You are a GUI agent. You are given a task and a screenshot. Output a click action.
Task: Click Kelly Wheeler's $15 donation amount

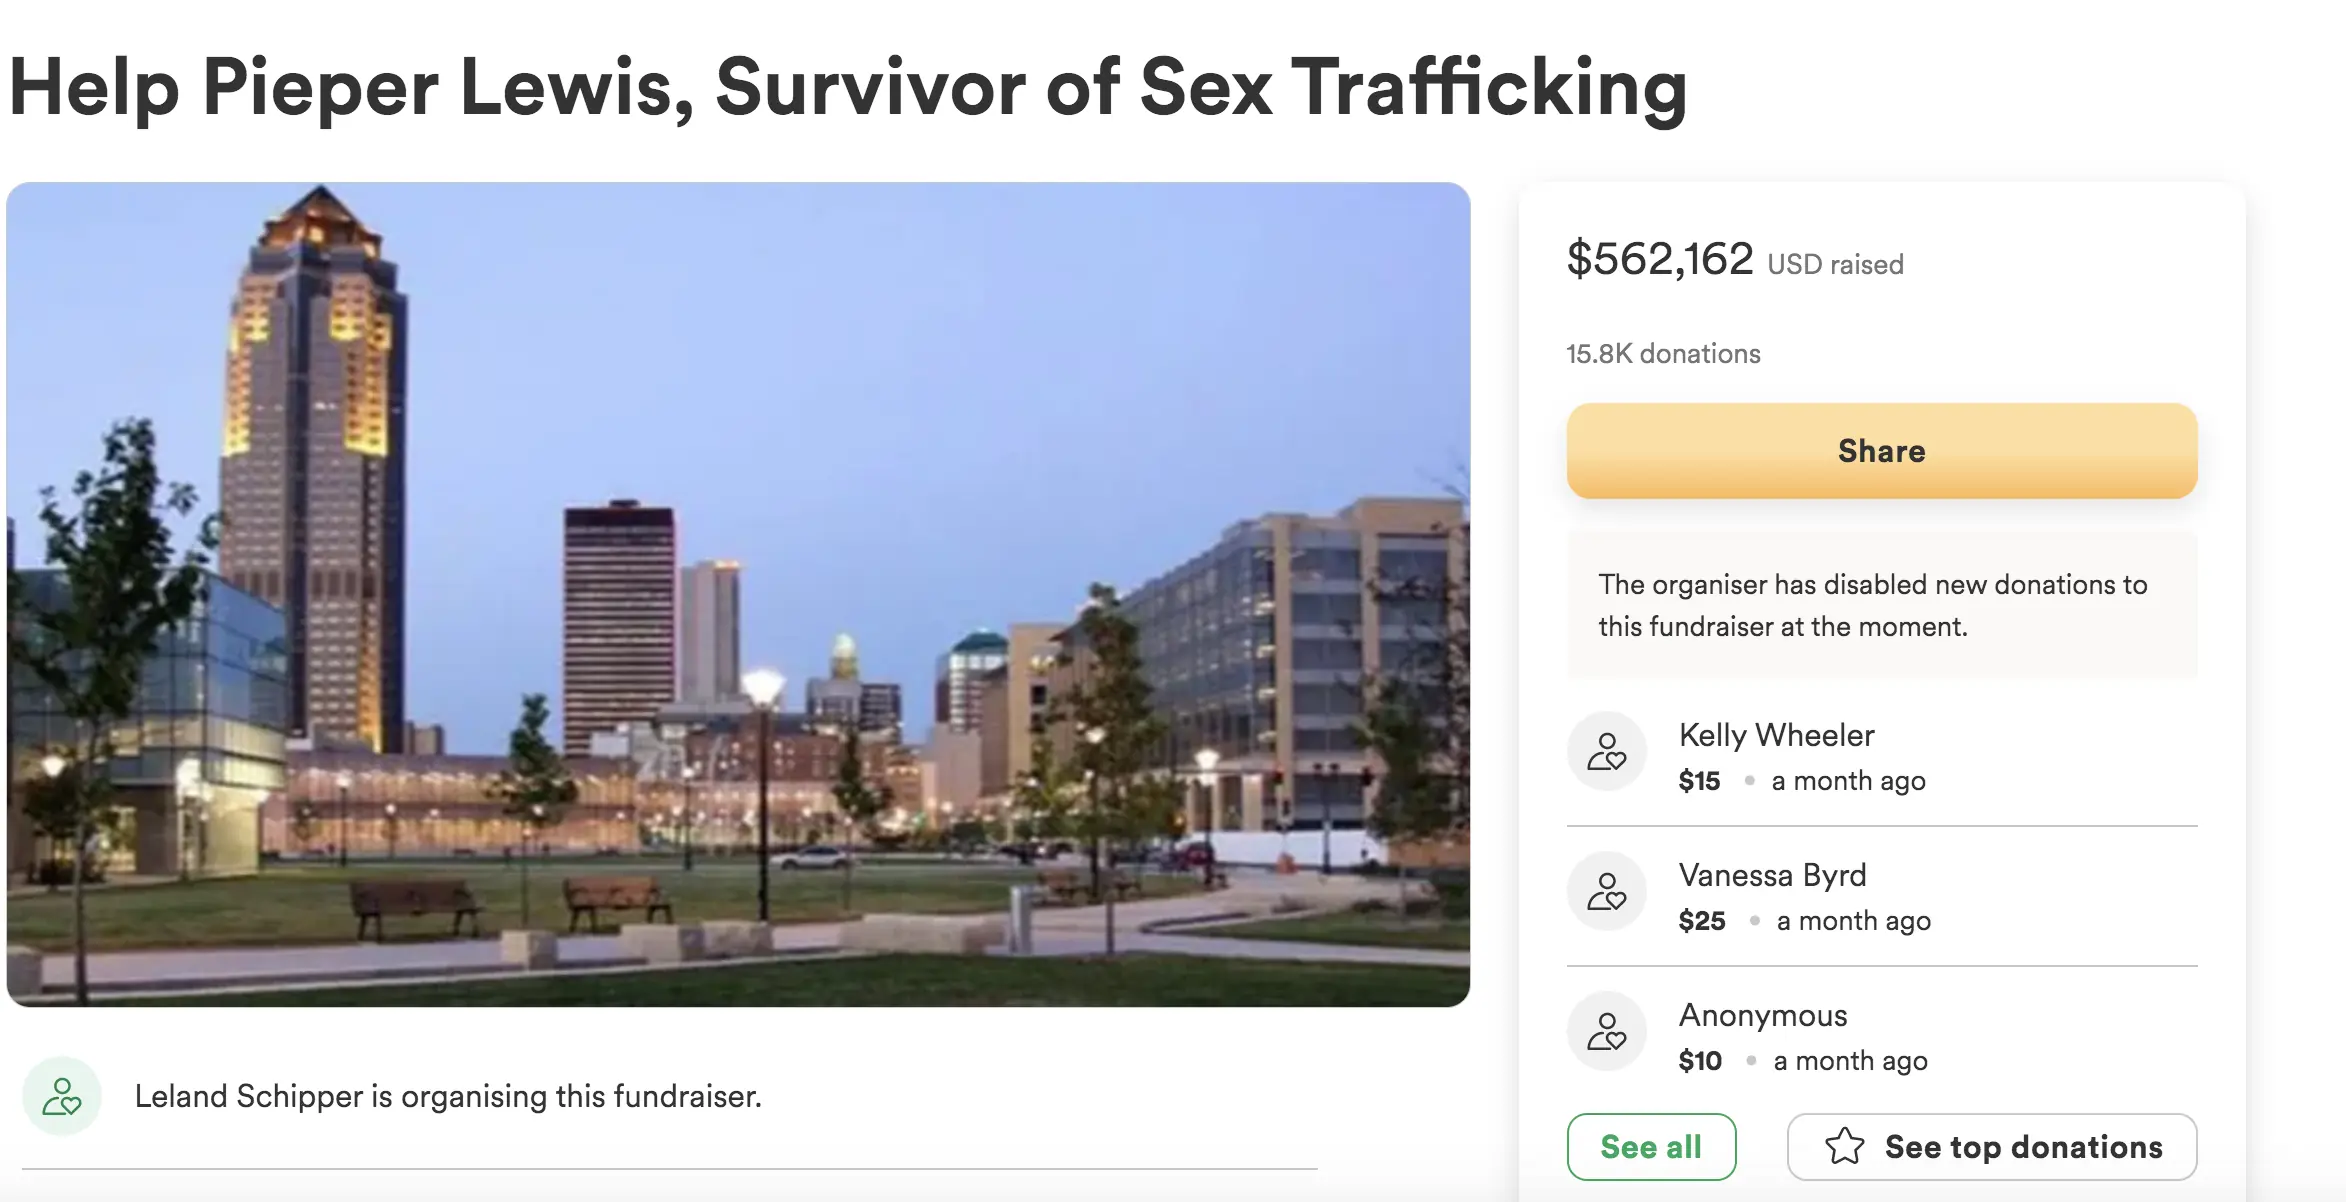pos(1699,781)
